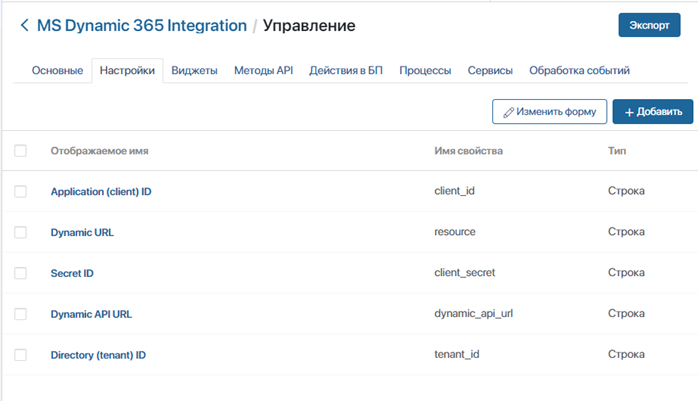Click the resource property name cell
Image resolution: width=698 pixels, height=401 pixels.
point(455,232)
